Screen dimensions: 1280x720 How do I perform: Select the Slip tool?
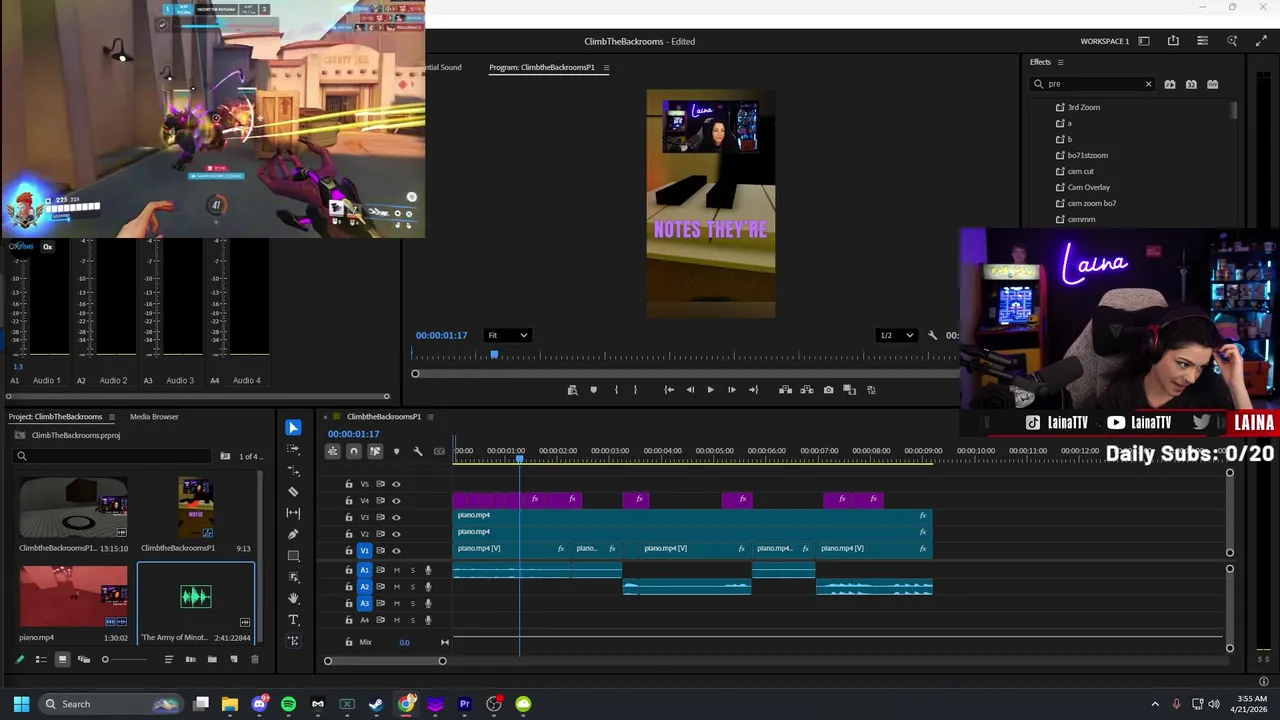coord(293,513)
